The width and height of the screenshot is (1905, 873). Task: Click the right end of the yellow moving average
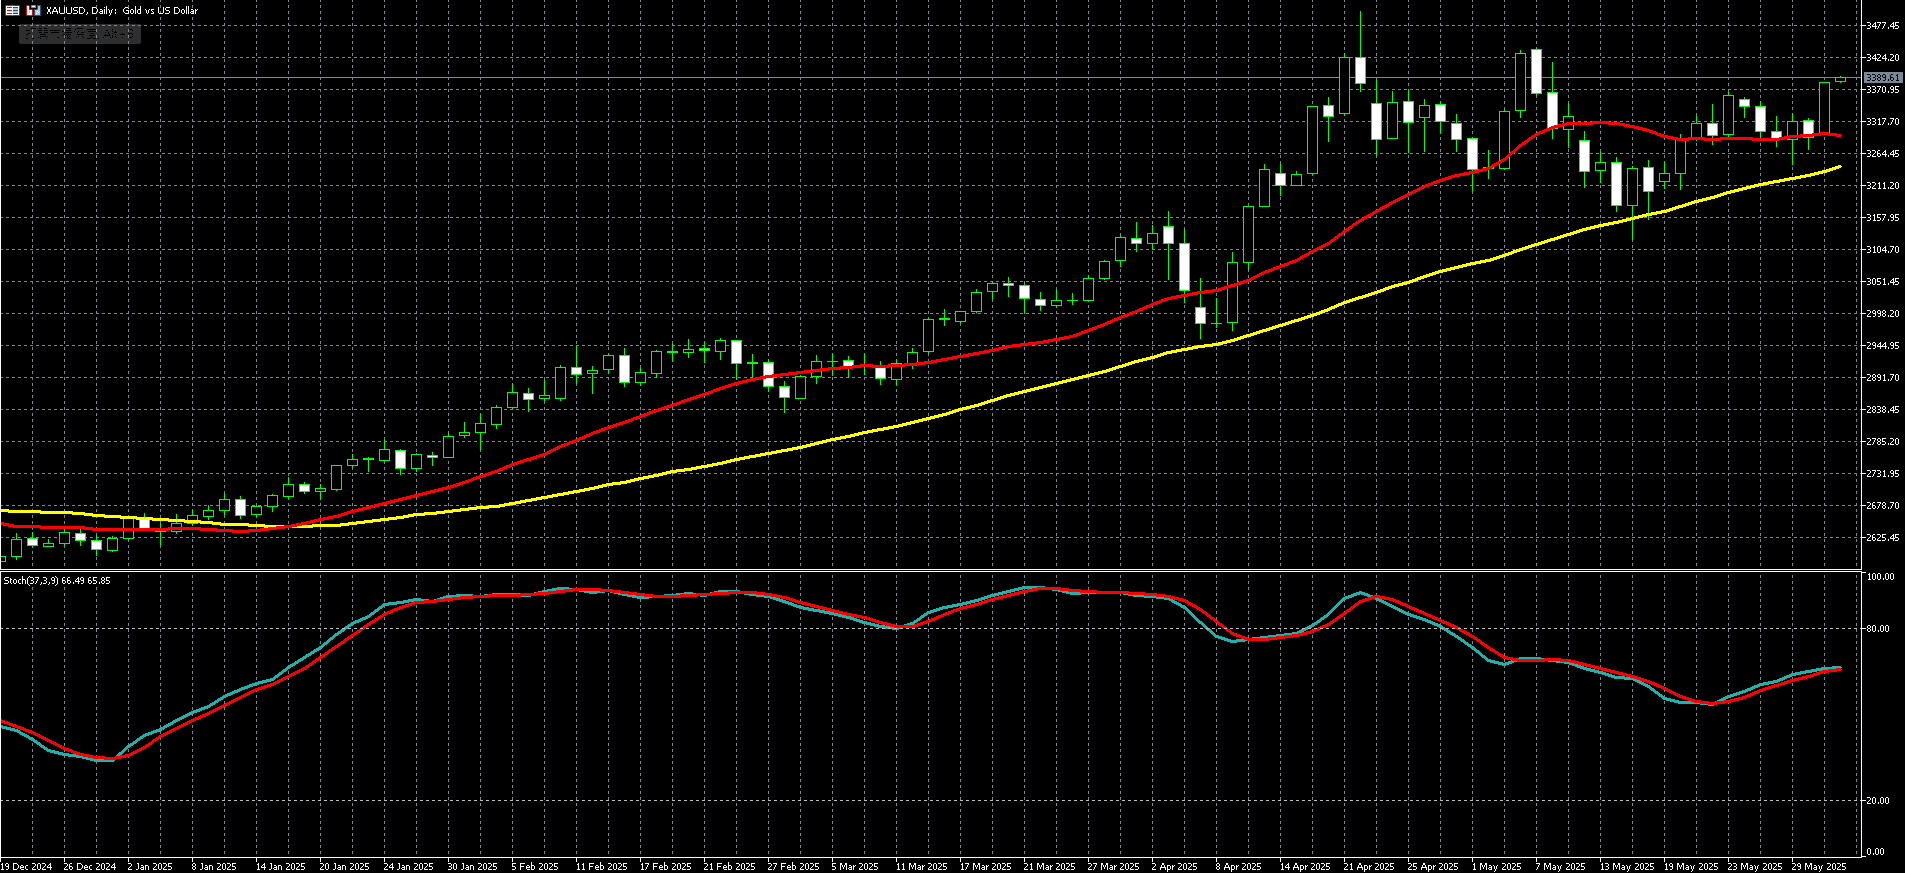pyautogui.click(x=1839, y=167)
